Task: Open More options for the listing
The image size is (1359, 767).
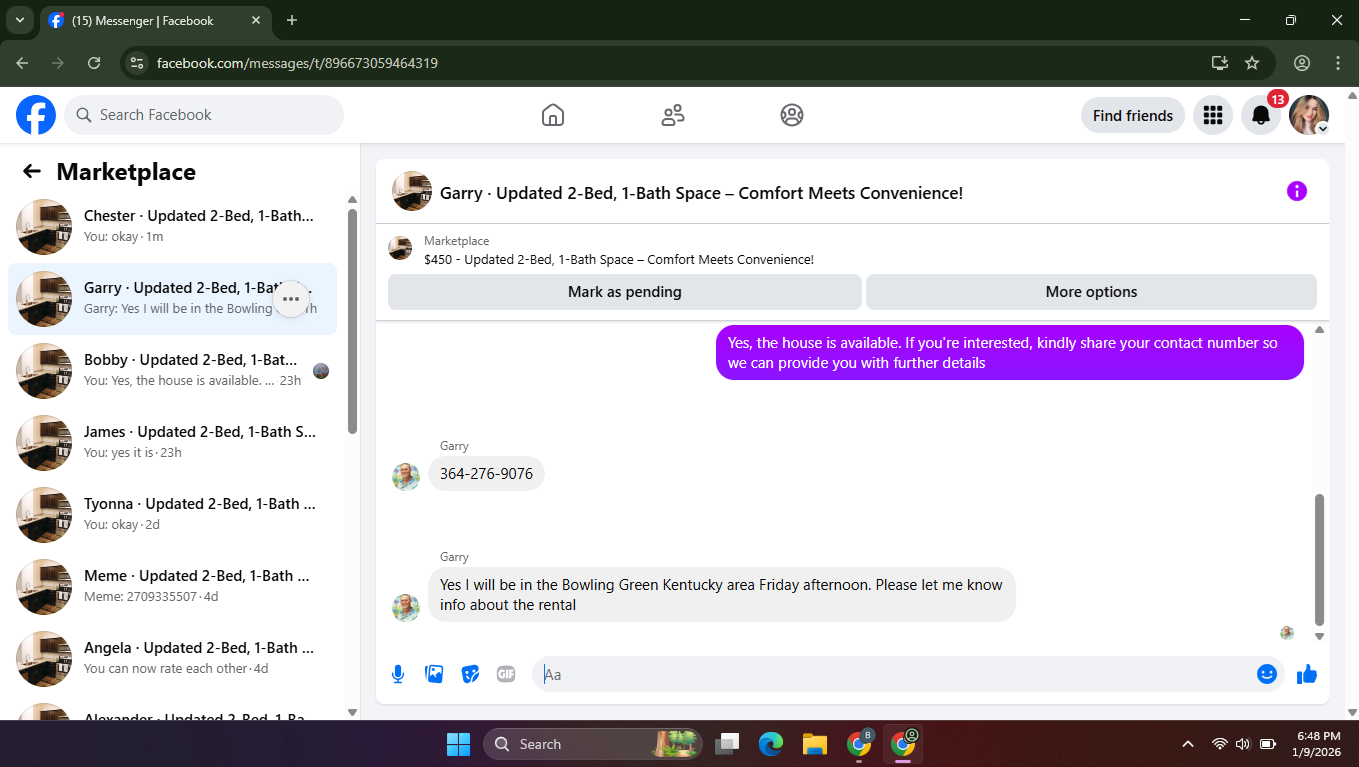Action: coord(1091,292)
